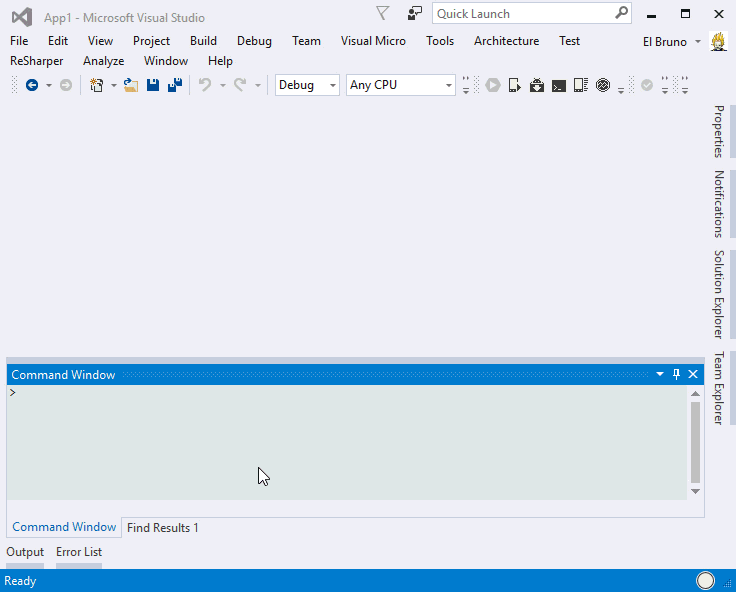Image resolution: width=736 pixels, height=592 pixels.
Task: Click the Open File folder icon
Action: pyautogui.click(x=130, y=86)
